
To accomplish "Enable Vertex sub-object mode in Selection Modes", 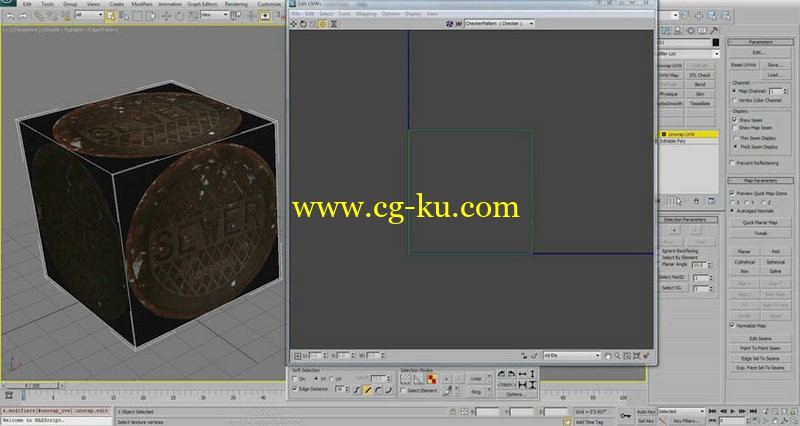I will (x=405, y=379).
